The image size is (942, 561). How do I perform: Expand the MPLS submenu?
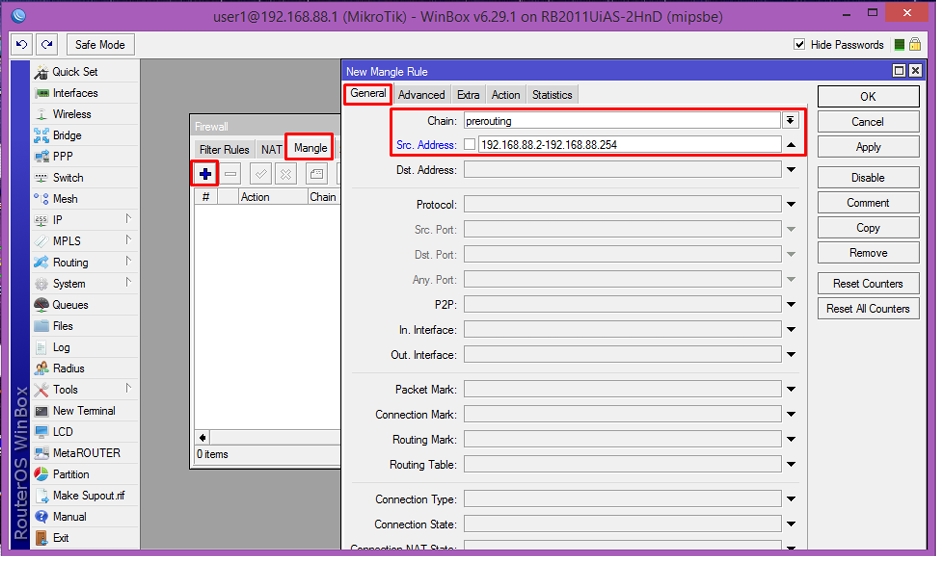(x=128, y=240)
